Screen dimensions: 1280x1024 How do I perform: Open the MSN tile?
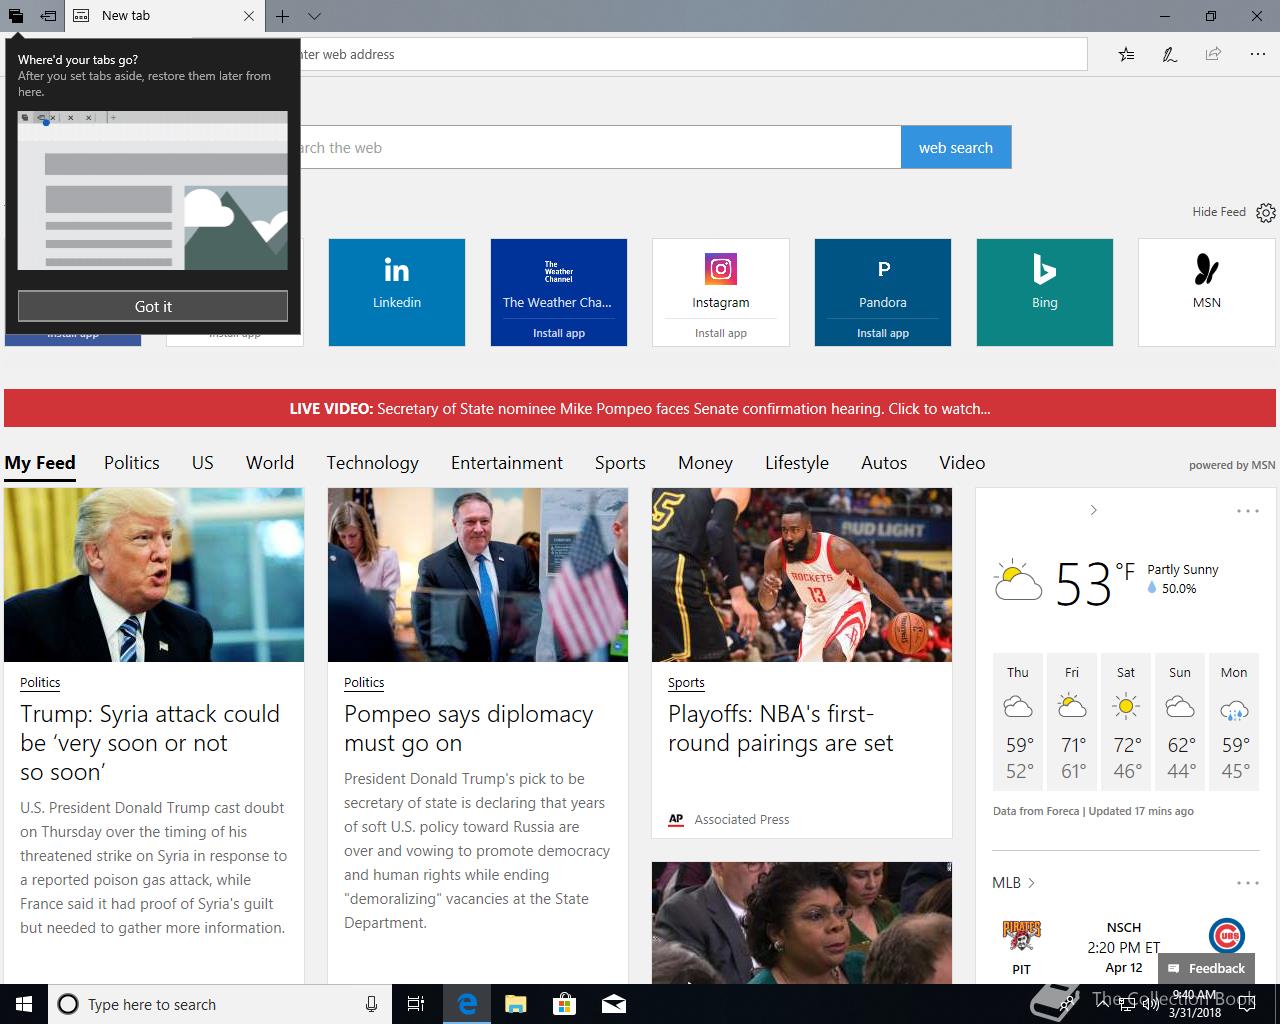coord(1207,292)
